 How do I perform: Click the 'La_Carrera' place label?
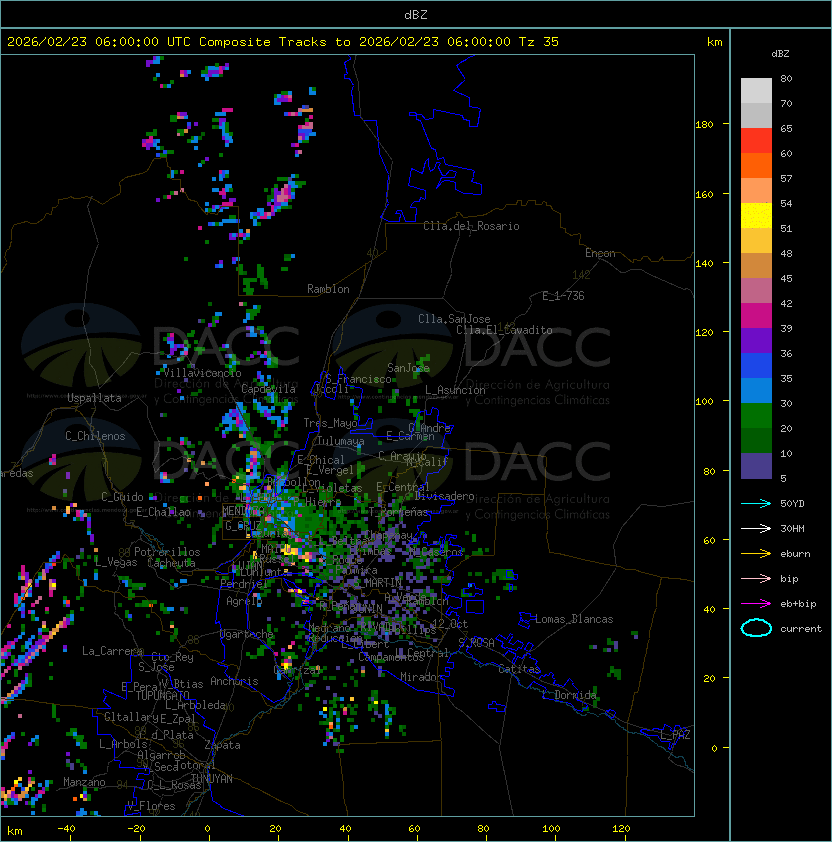[112, 651]
